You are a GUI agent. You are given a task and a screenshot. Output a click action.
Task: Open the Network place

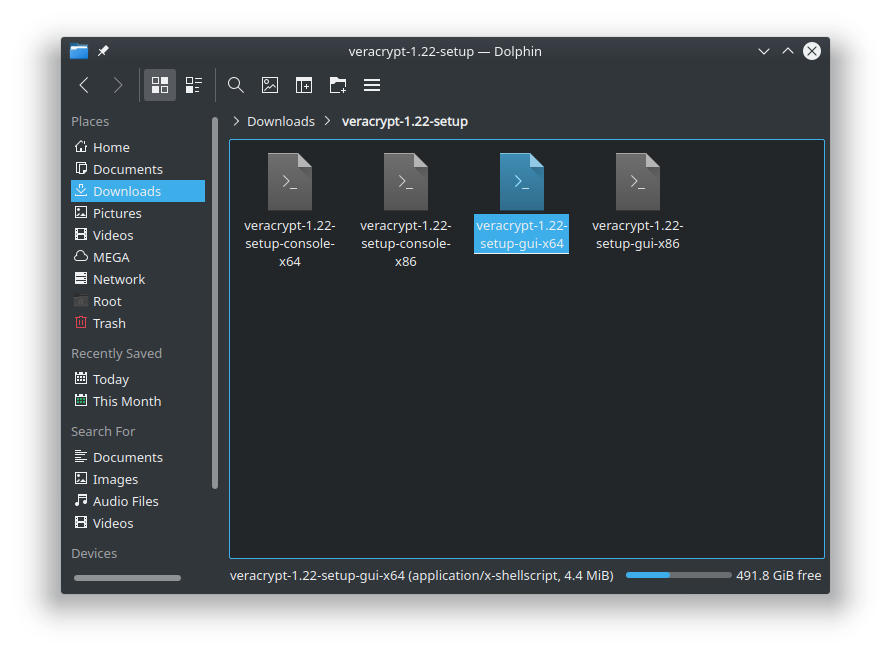coord(138,279)
